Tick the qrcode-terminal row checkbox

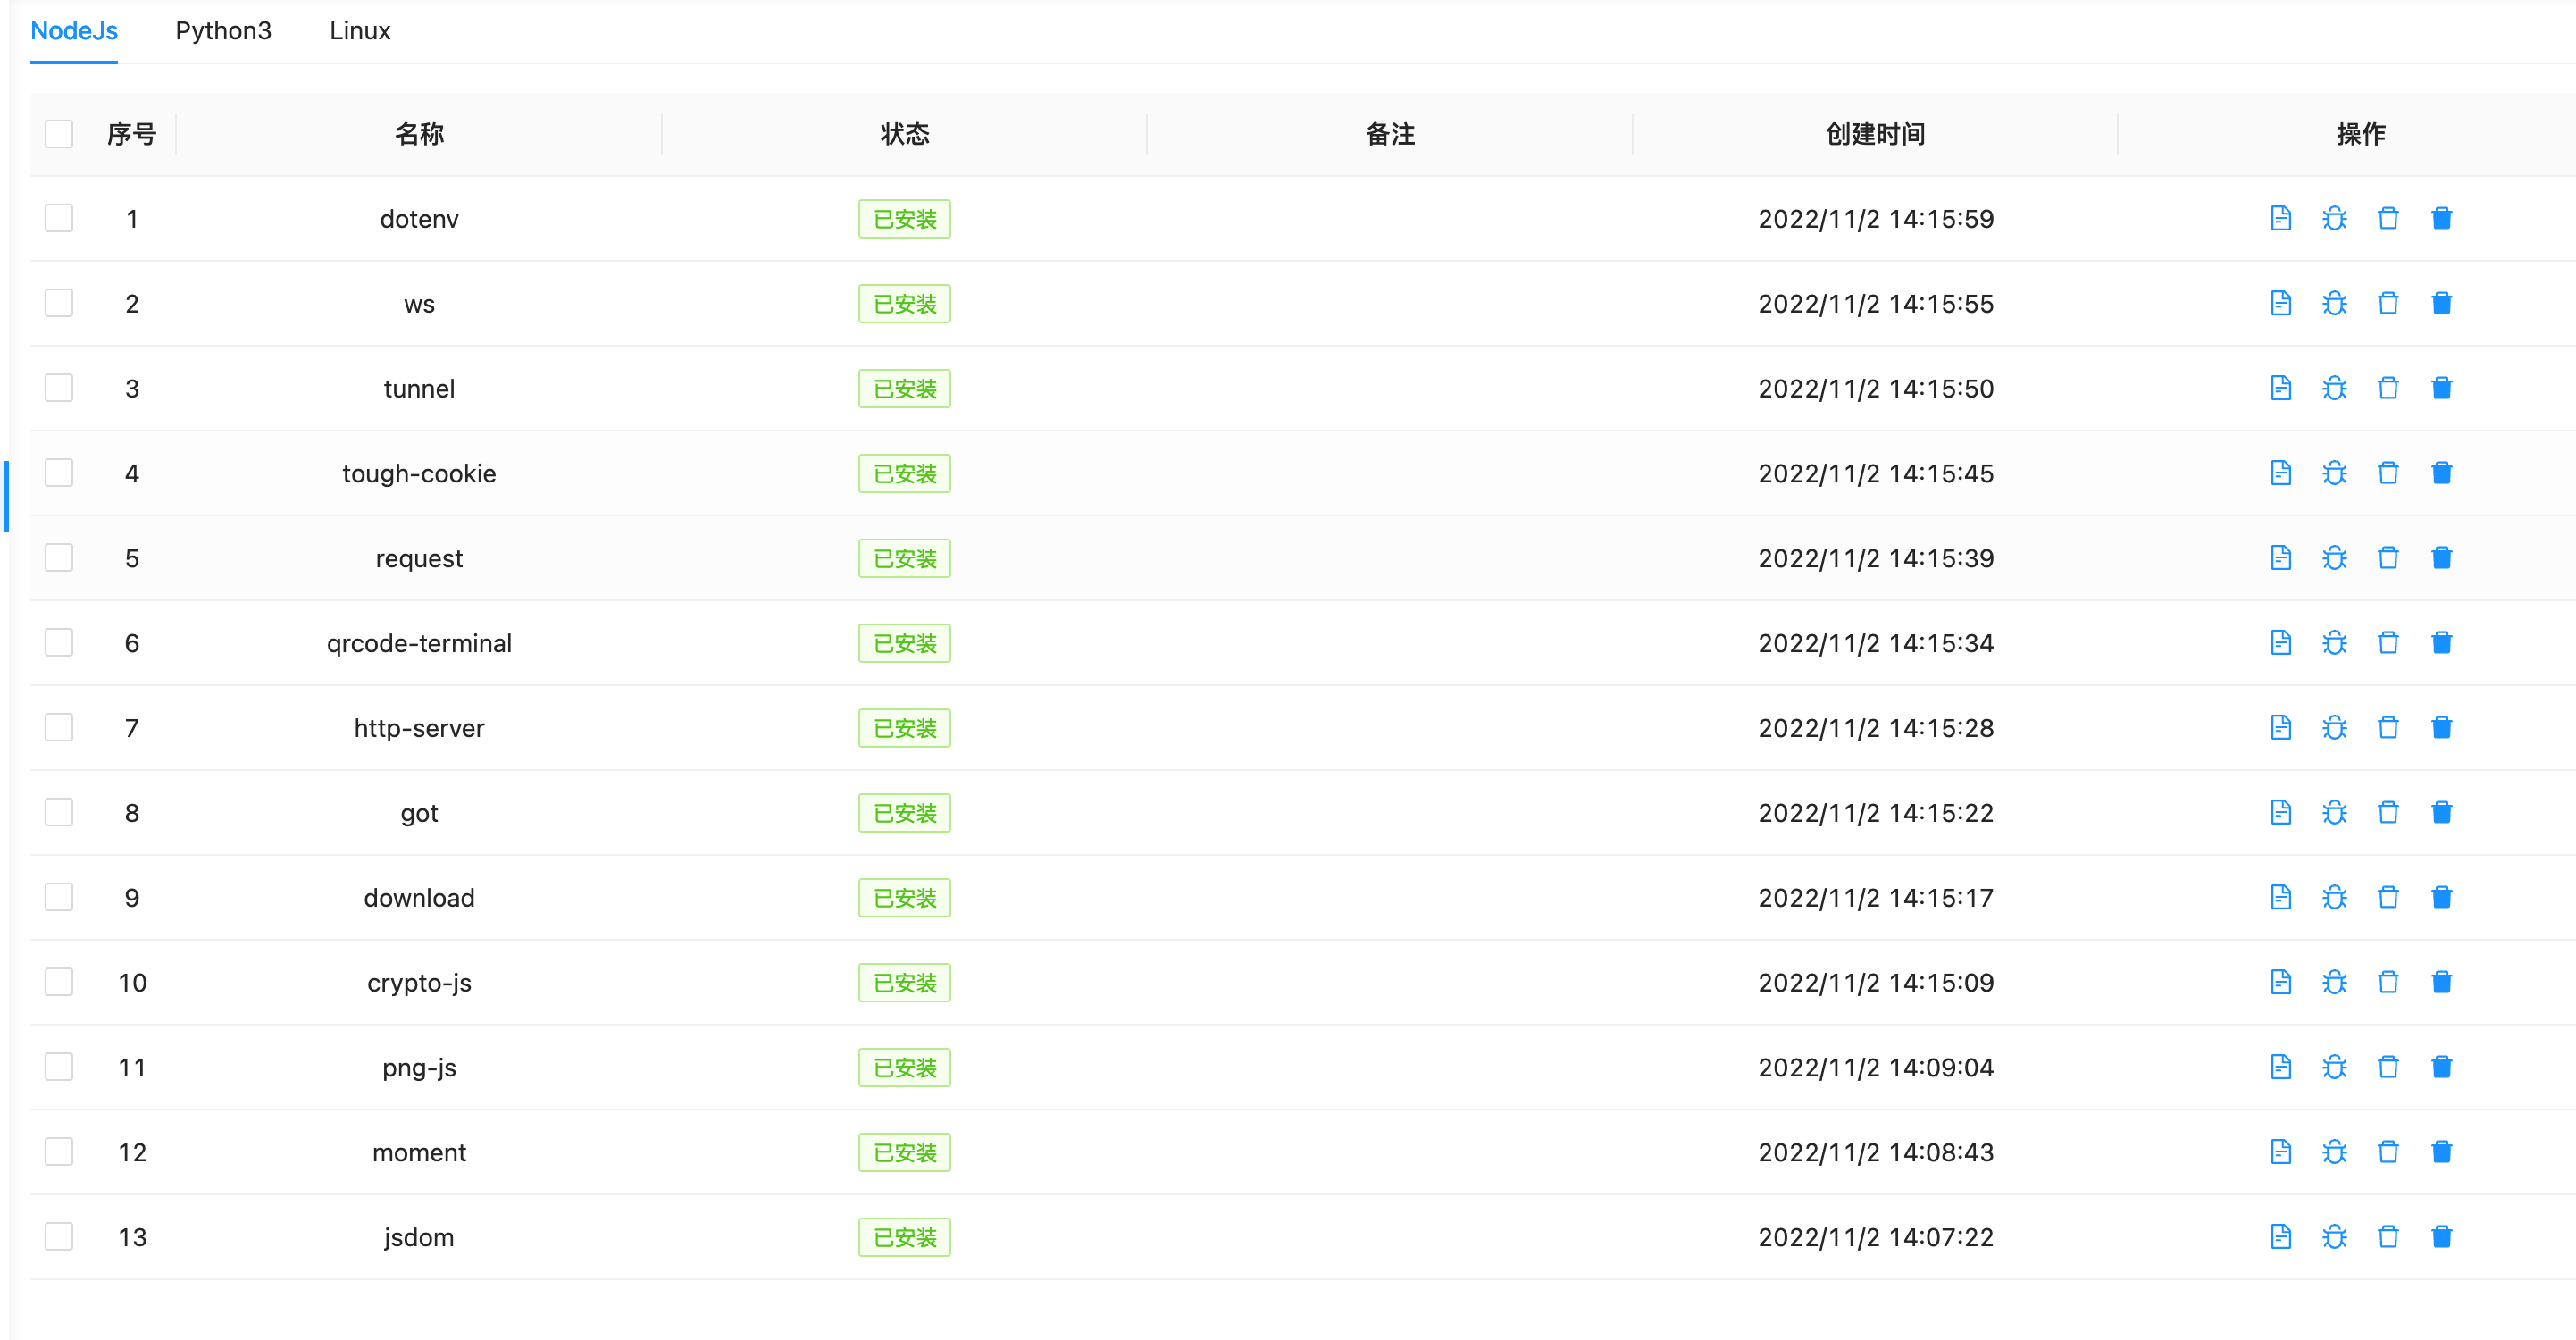tap(59, 643)
